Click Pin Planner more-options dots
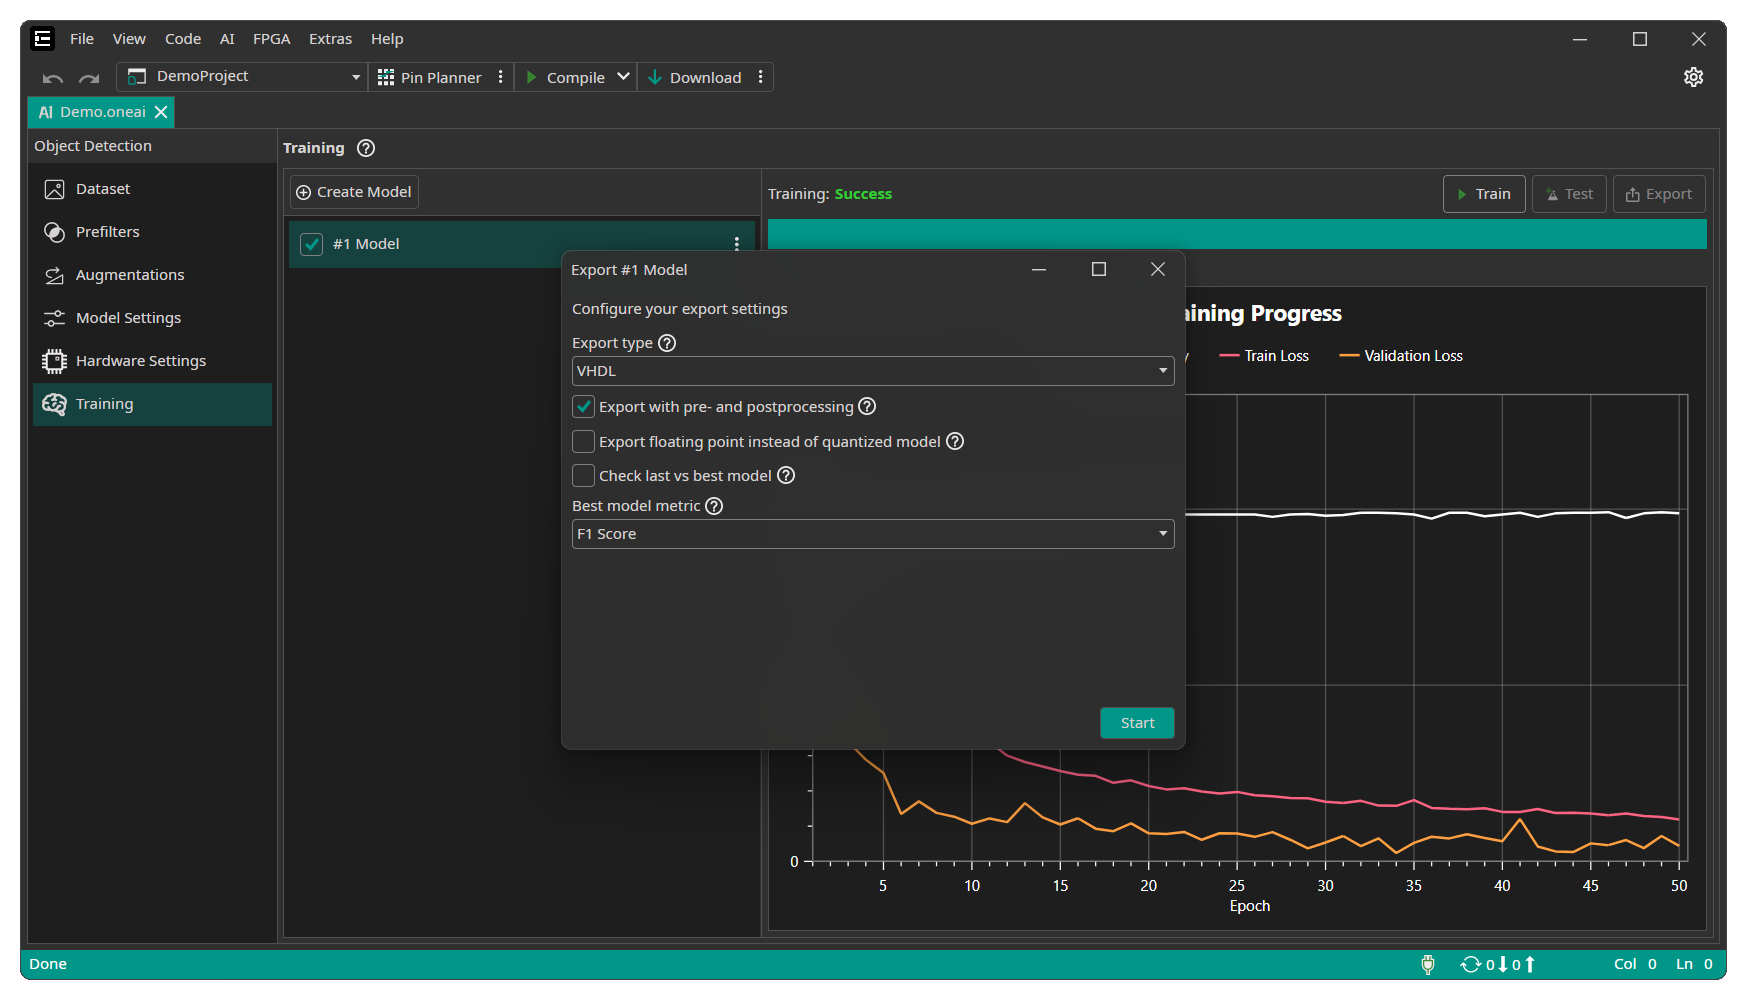This screenshot has height=1000, width=1747. pyautogui.click(x=501, y=77)
